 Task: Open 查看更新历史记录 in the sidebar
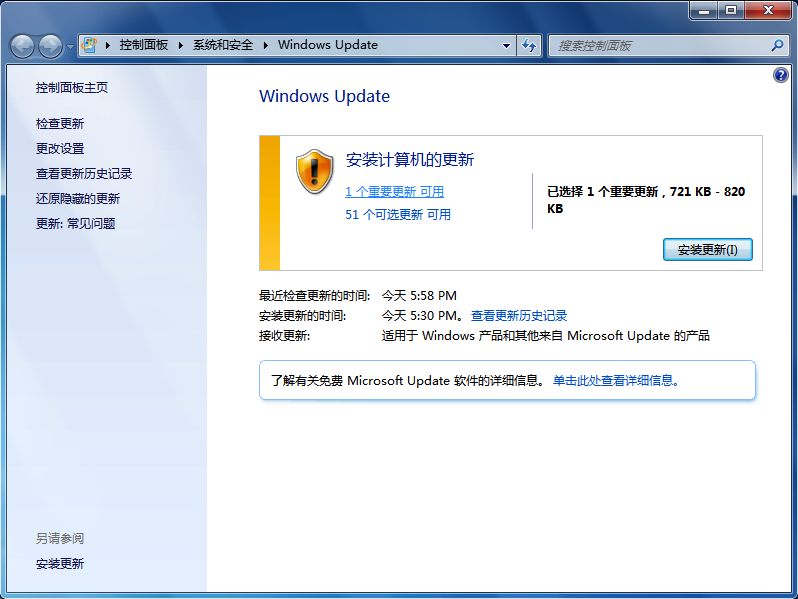pos(84,174)
